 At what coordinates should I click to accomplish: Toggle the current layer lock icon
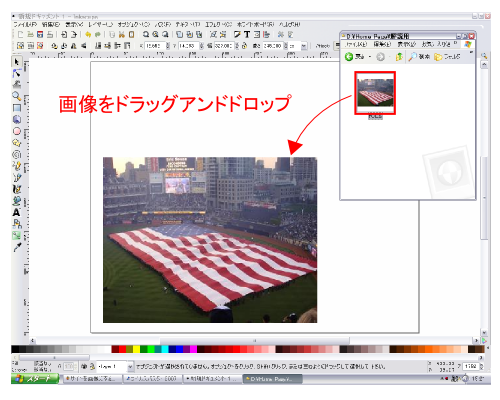pos(92,367)
